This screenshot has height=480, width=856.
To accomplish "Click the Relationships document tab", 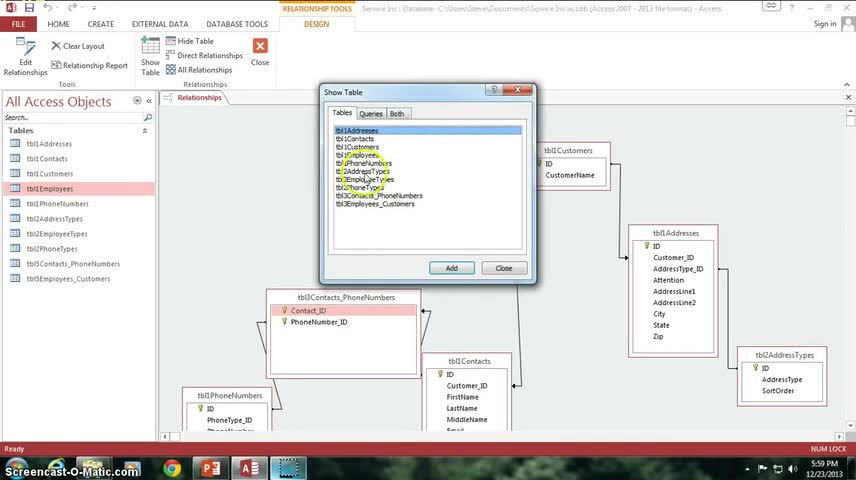I will point(194,98).
